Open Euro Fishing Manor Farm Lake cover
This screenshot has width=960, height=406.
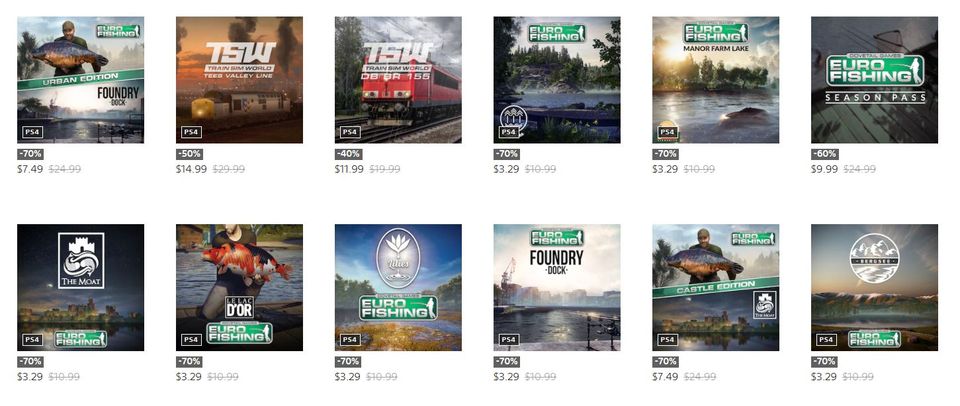click(x=716, y=80)
